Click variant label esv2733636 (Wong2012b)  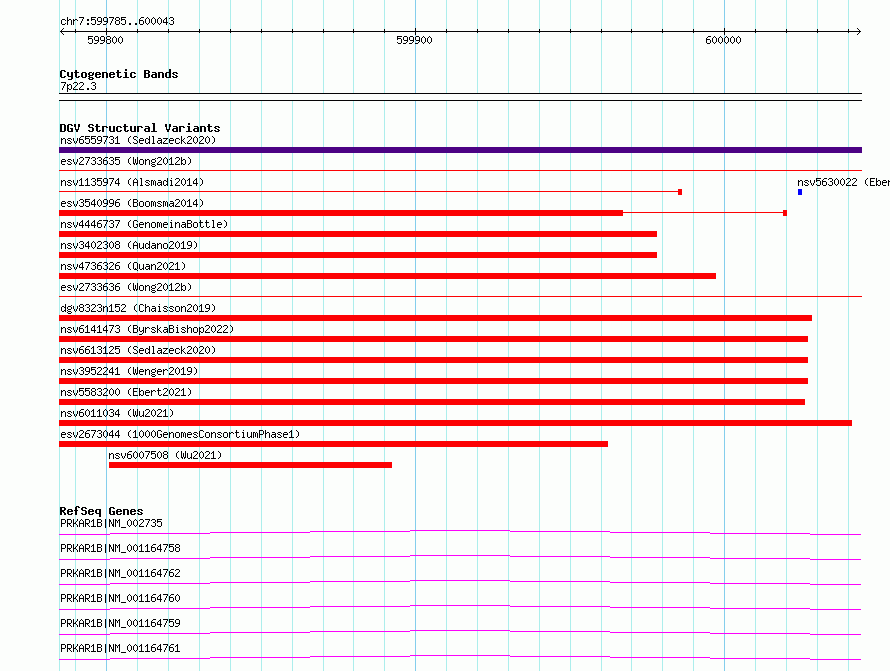pos(126,287)
